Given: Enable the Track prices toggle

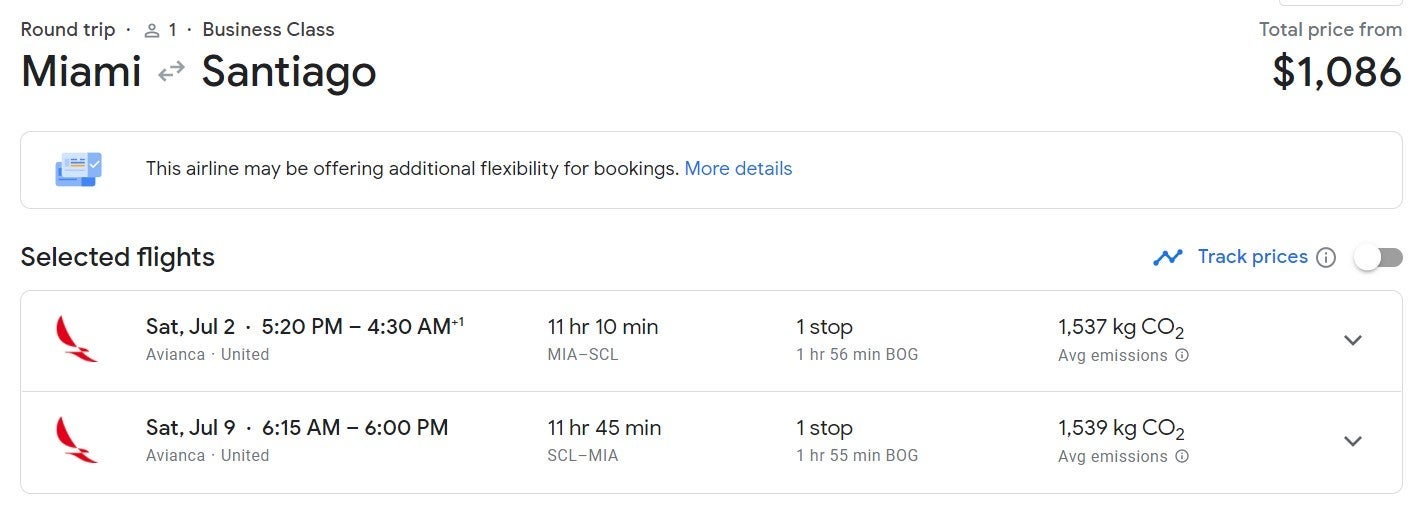Looking at the screenshot, I should click(x=1378, y=258).
